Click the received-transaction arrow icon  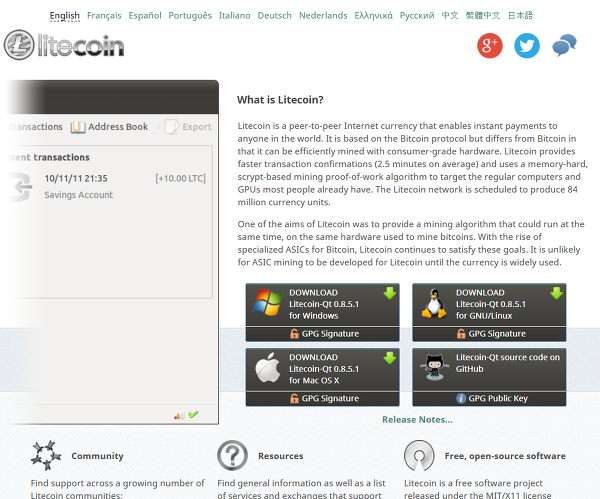21,187
